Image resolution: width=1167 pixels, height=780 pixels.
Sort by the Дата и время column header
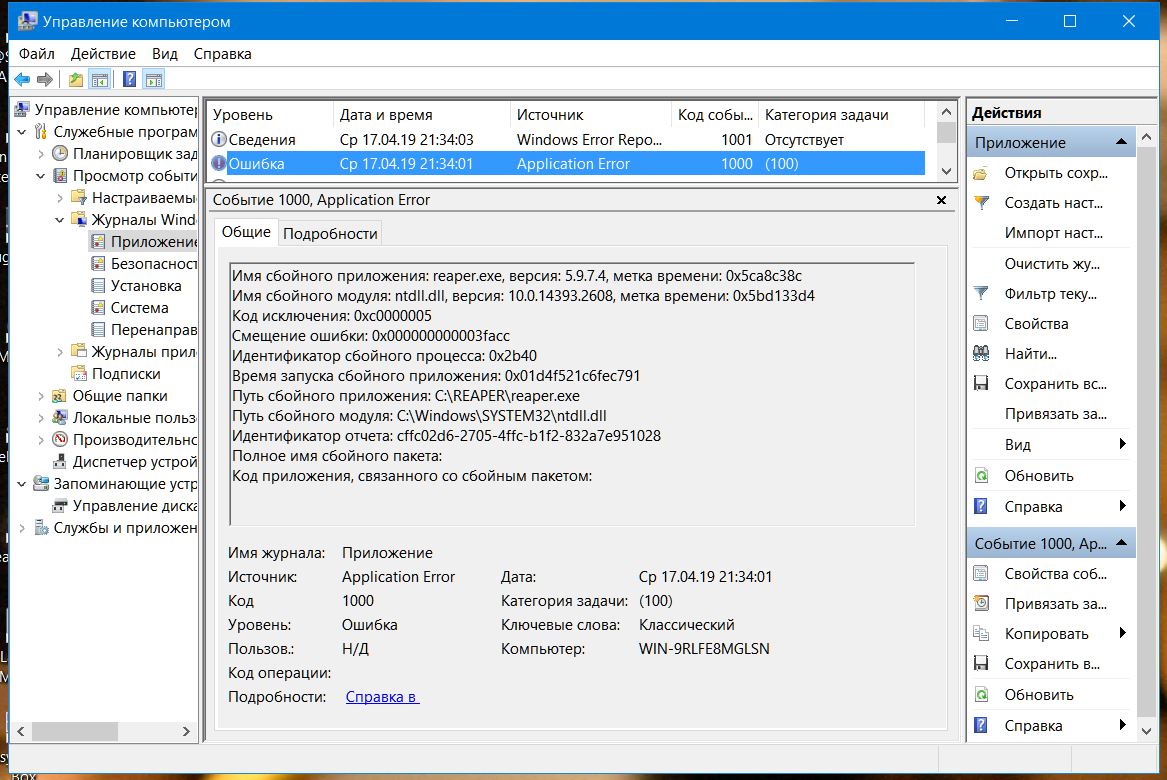pos(422,115)
